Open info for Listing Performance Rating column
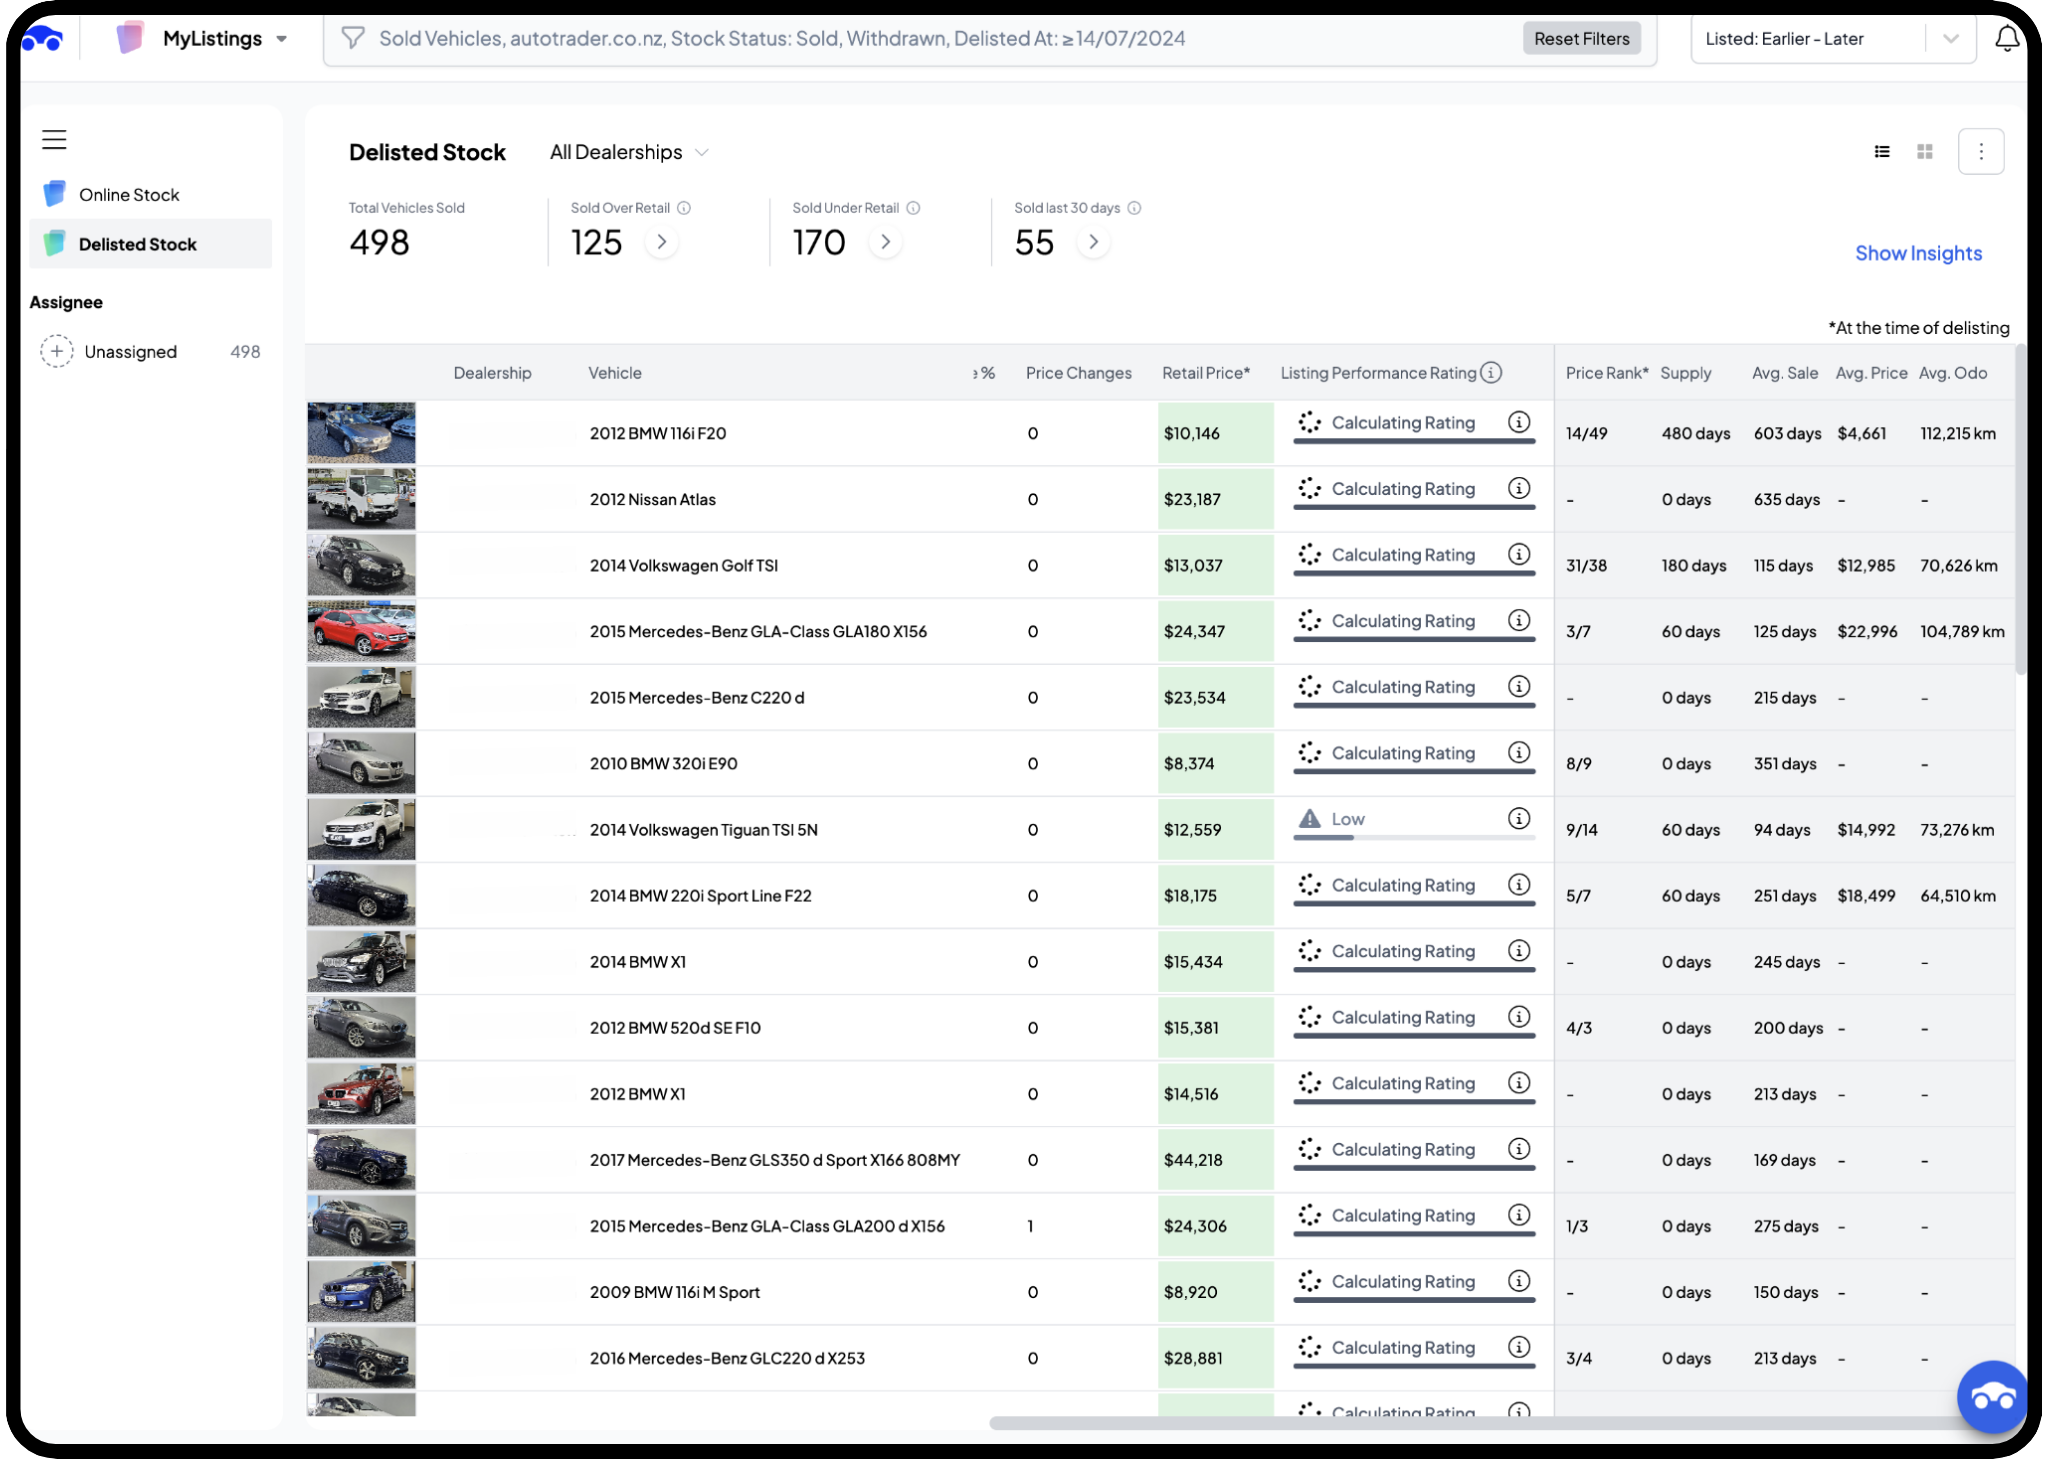Viewport: 2048px width, 1459px height. click(1491, 373)
